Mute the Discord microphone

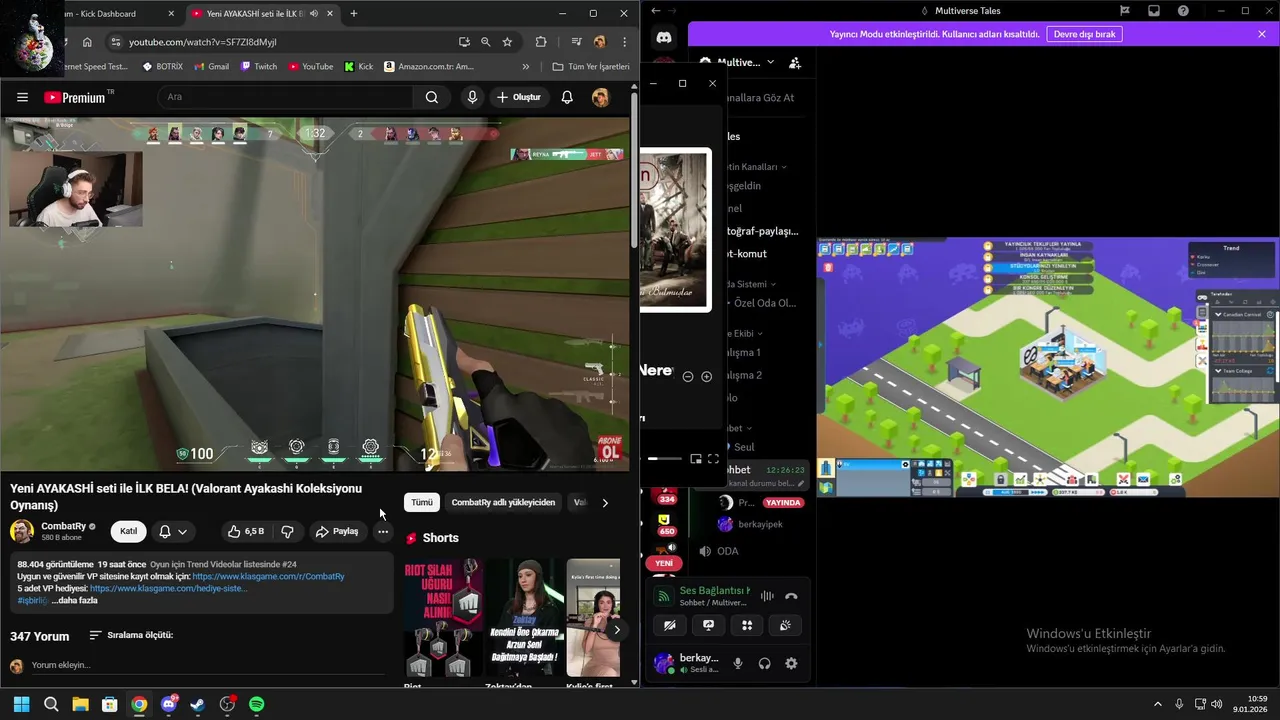738,663
